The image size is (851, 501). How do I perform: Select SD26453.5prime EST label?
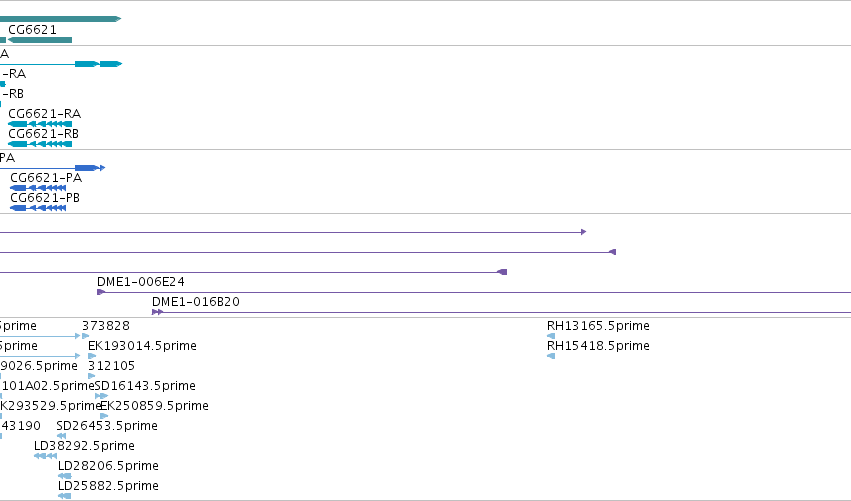coord(107,427)
